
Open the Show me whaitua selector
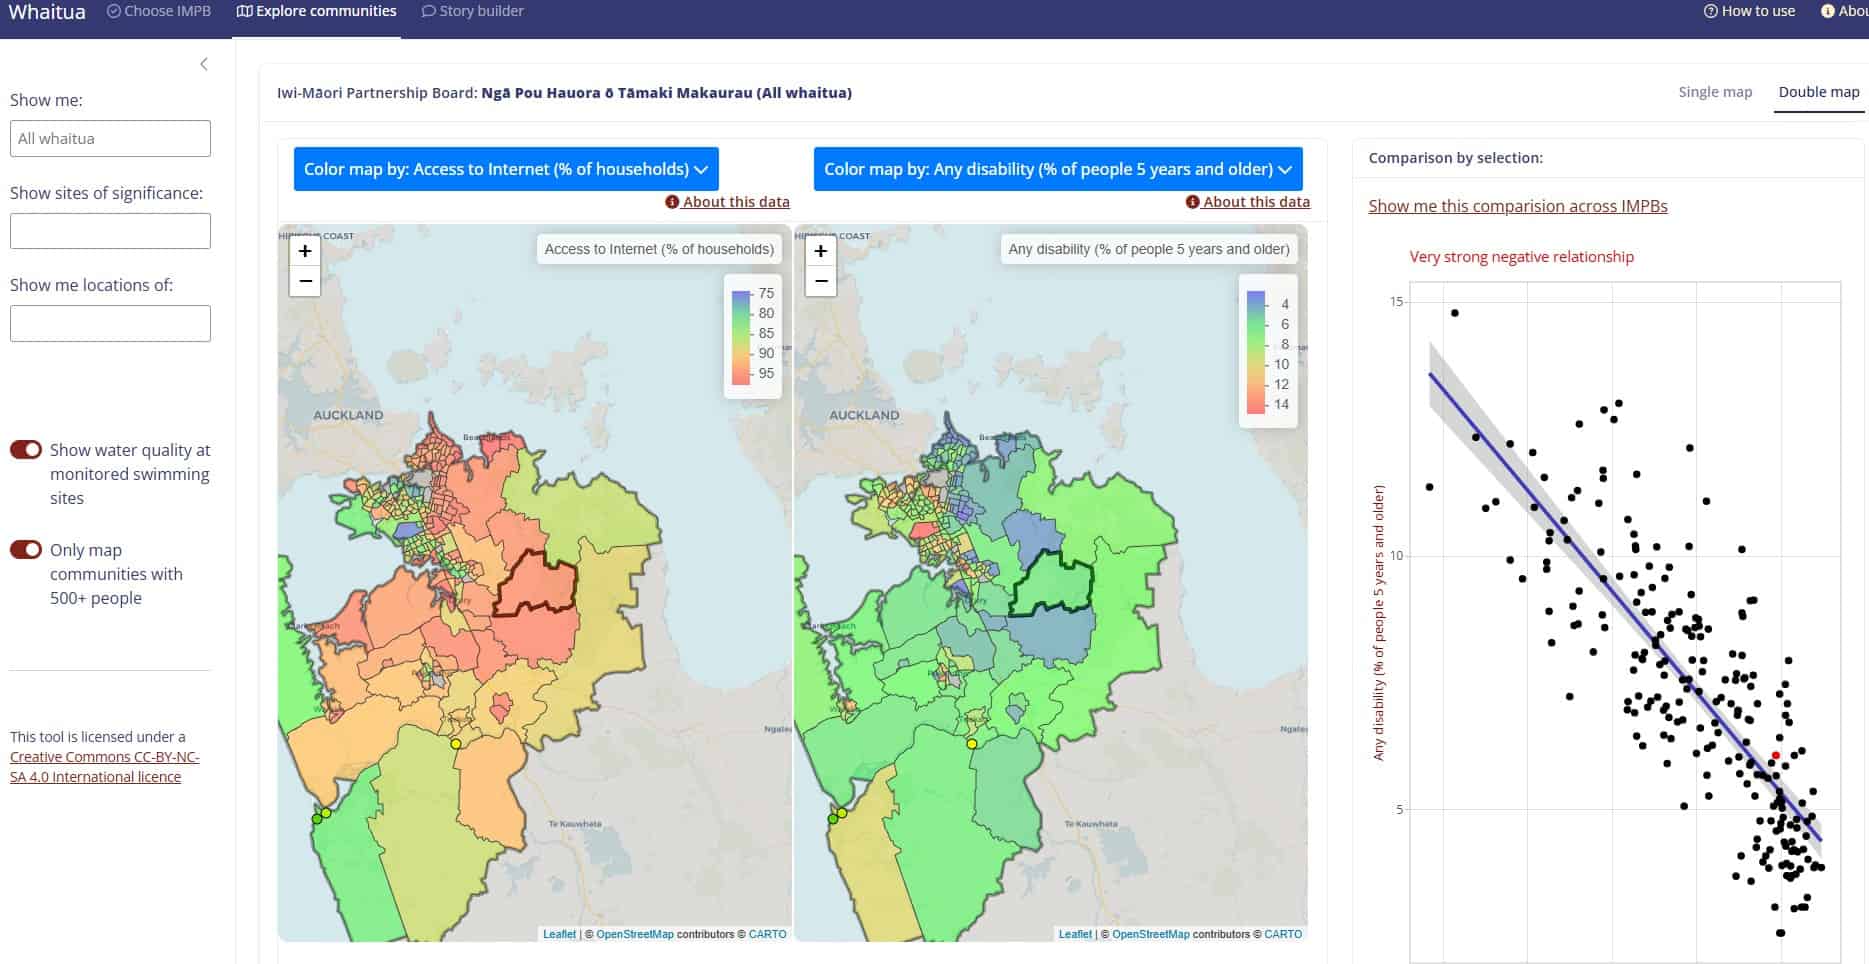(x=110, y=139)
